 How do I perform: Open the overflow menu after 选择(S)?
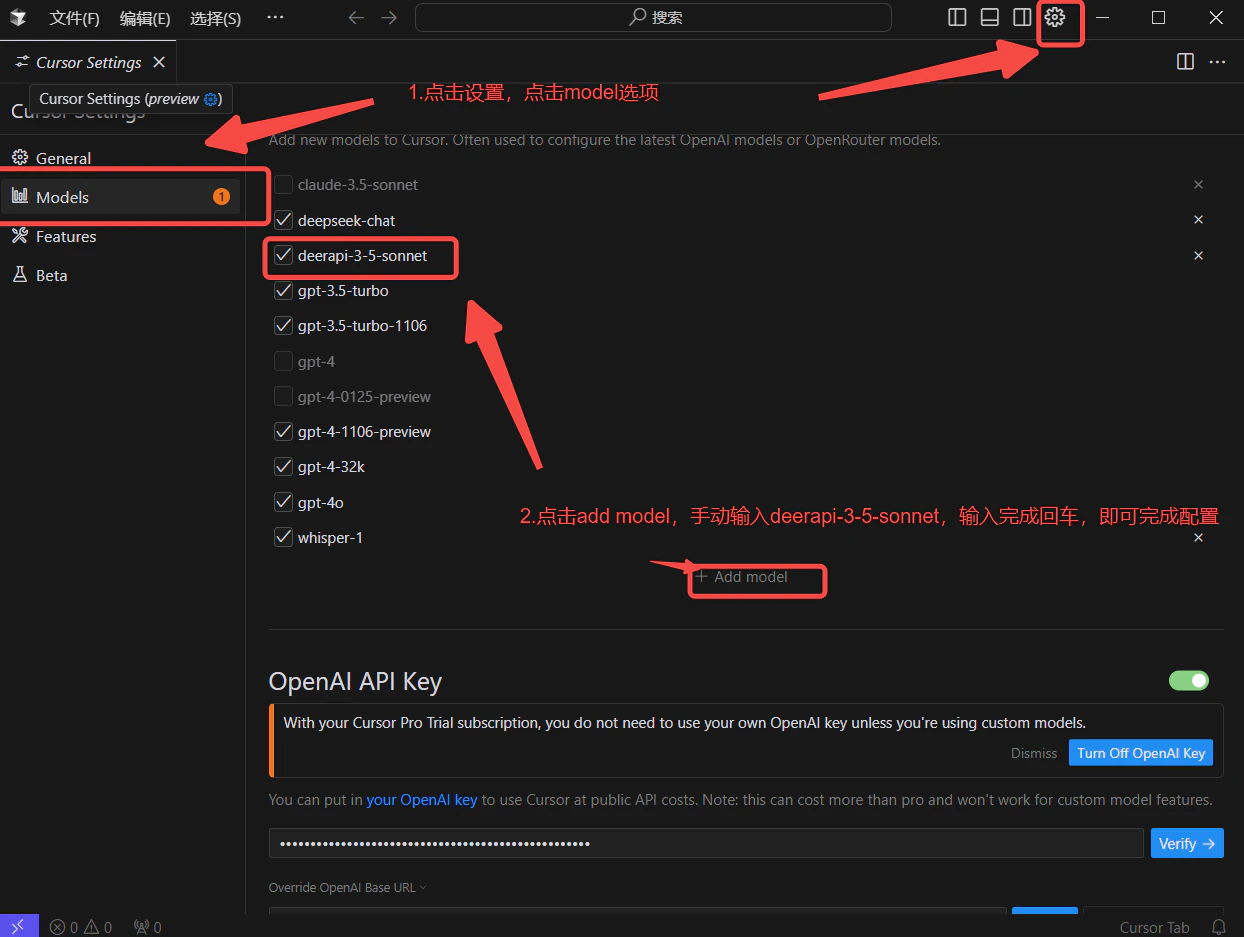pyautogui.click(x=276, y=18)
